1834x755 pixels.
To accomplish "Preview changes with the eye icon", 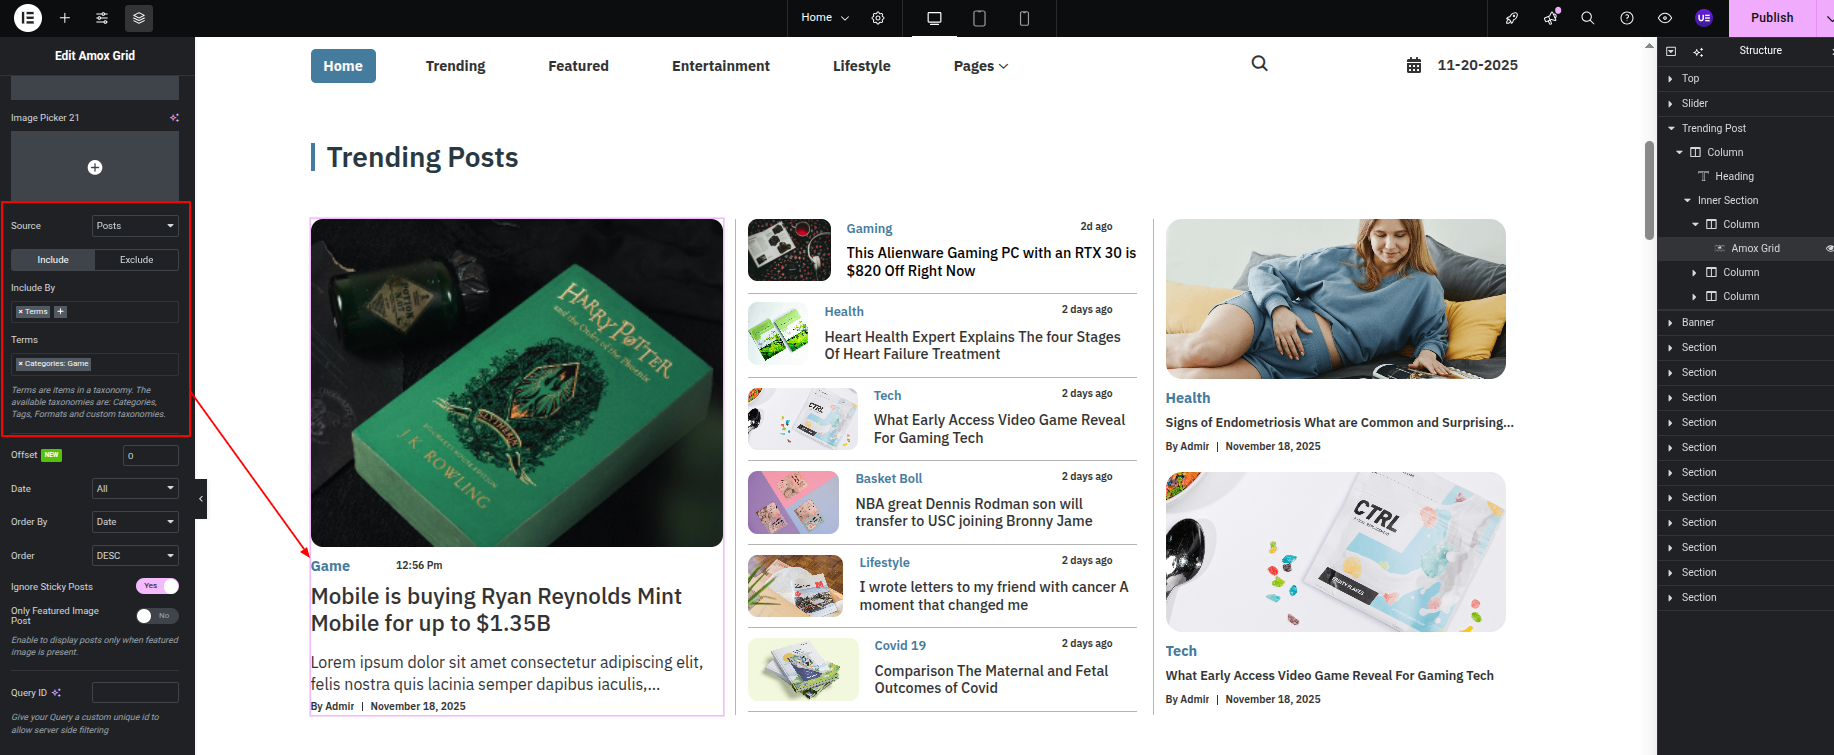I will click(x=1665, y=18).
